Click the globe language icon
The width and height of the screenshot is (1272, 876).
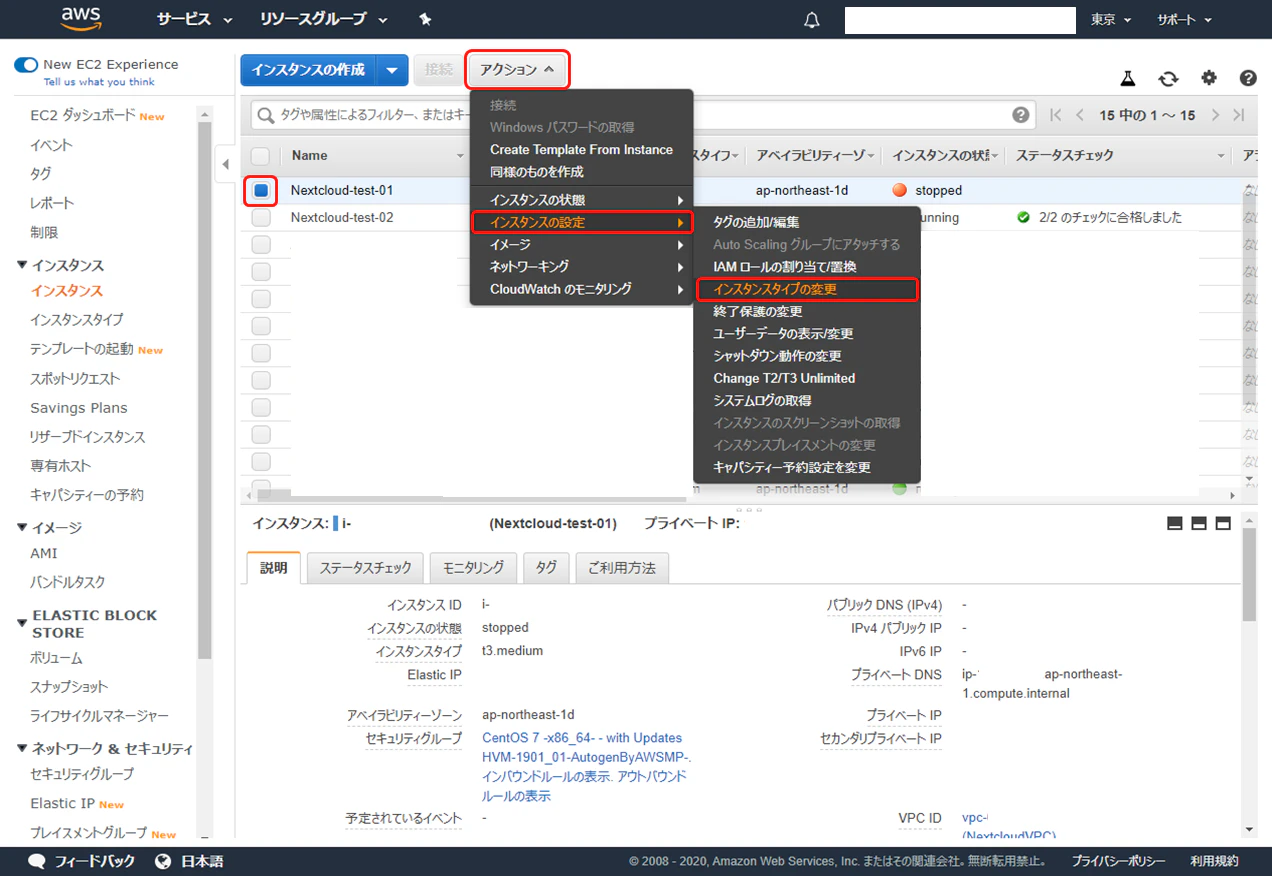[164, 861]
